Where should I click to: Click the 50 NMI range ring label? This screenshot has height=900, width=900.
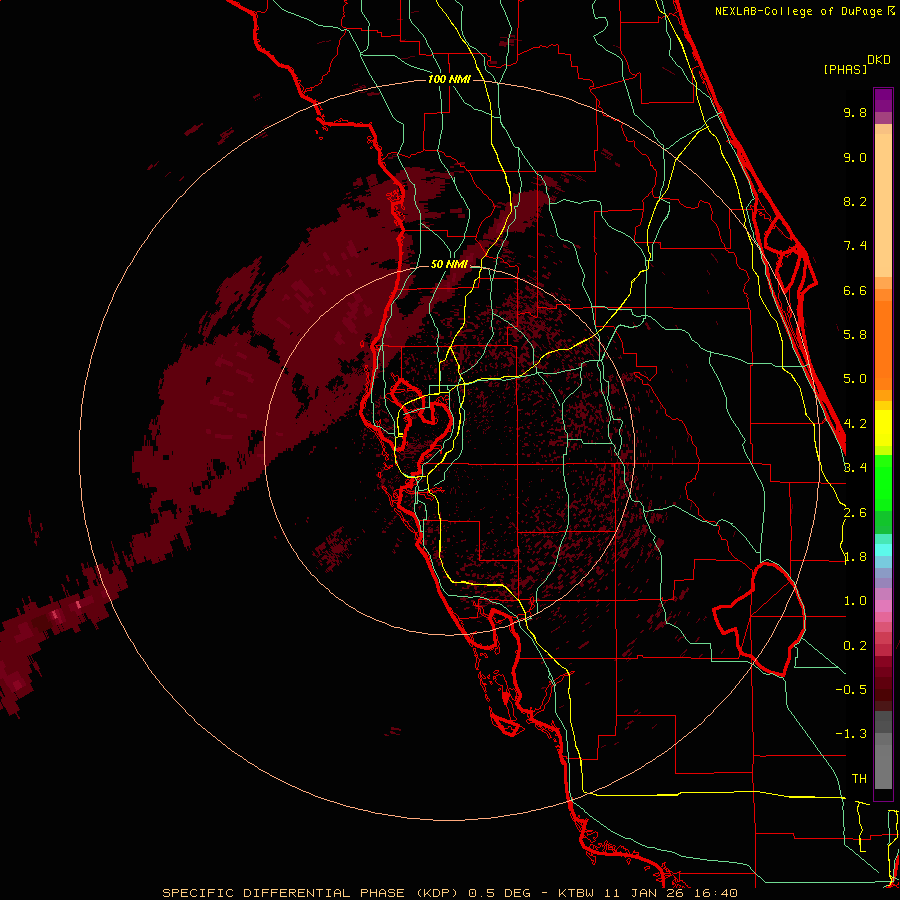[x=449, y=264]
